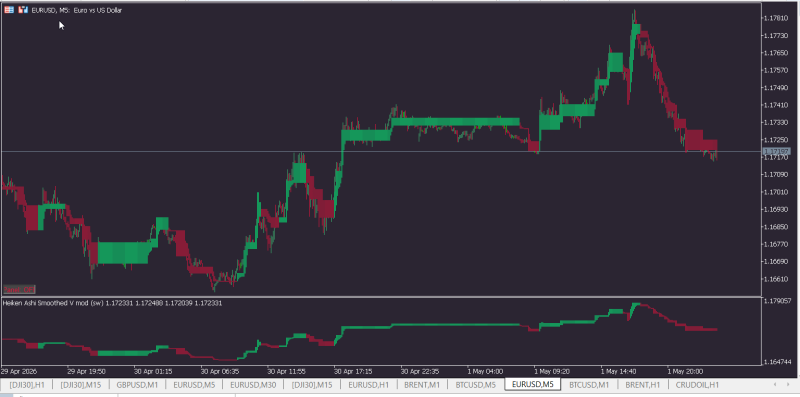Click the 1 May 04:00 time label
This screenshot has height=397, width=800.
pyautogui.click(x=486, y=371)
